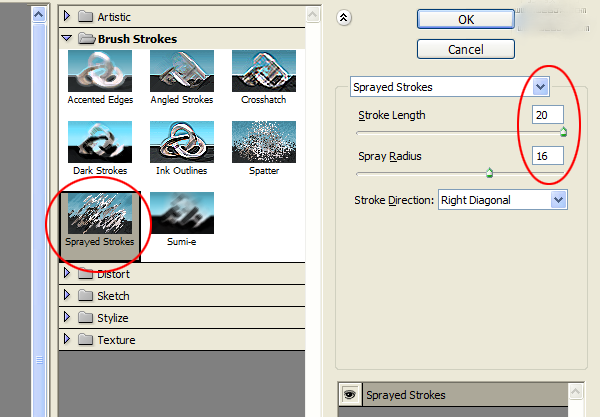The image size is (600, 417).
Task: Click the Stroke Length slider handle
Action: [x=563, y=132]
